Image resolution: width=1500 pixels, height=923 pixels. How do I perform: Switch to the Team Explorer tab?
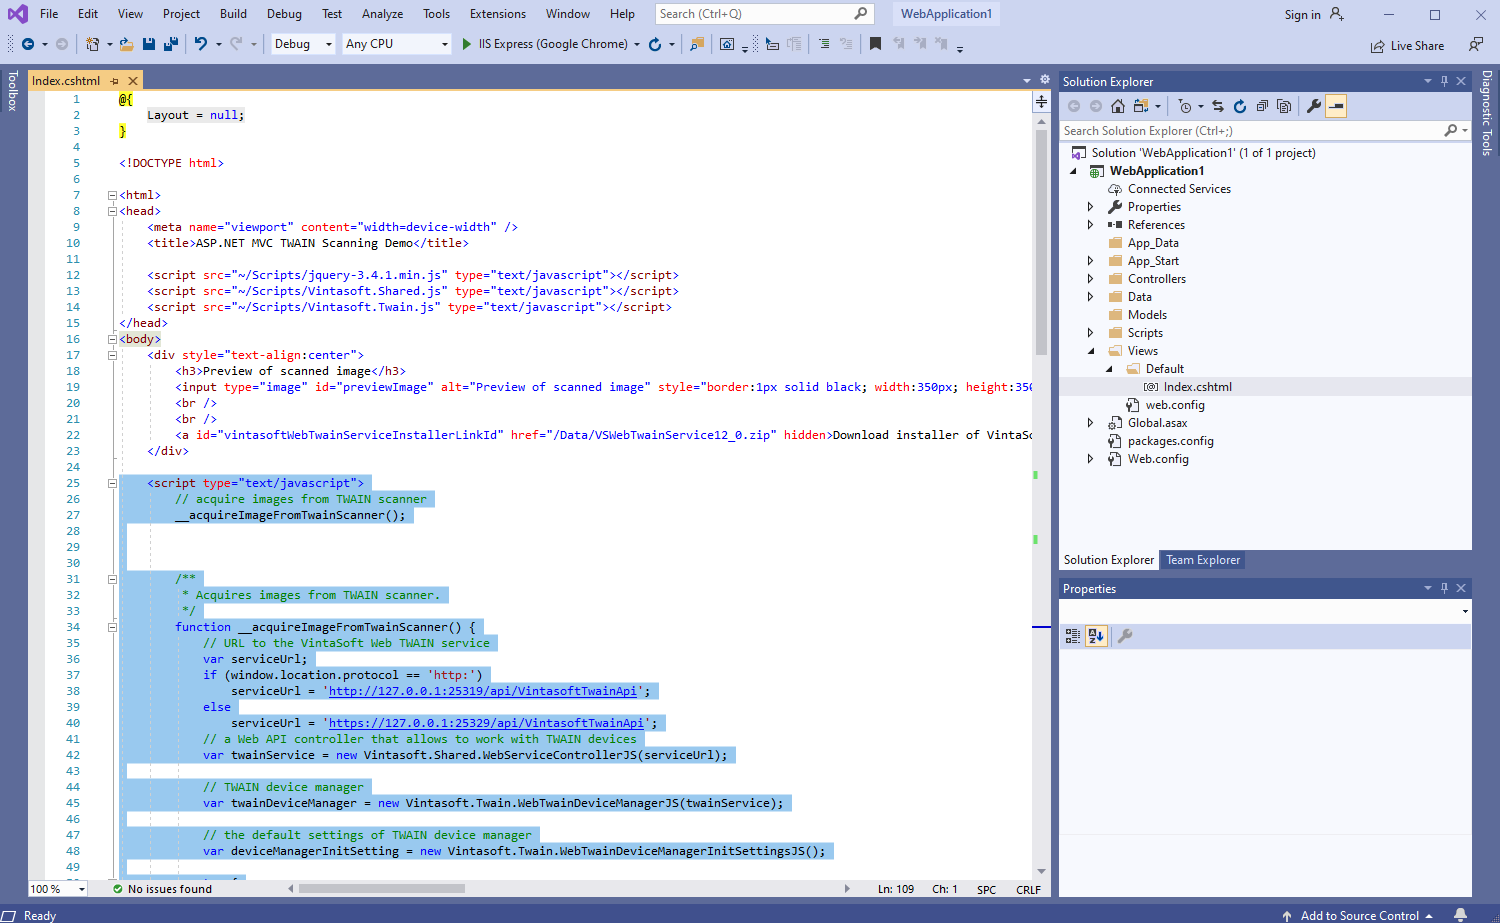(1203, 560)
